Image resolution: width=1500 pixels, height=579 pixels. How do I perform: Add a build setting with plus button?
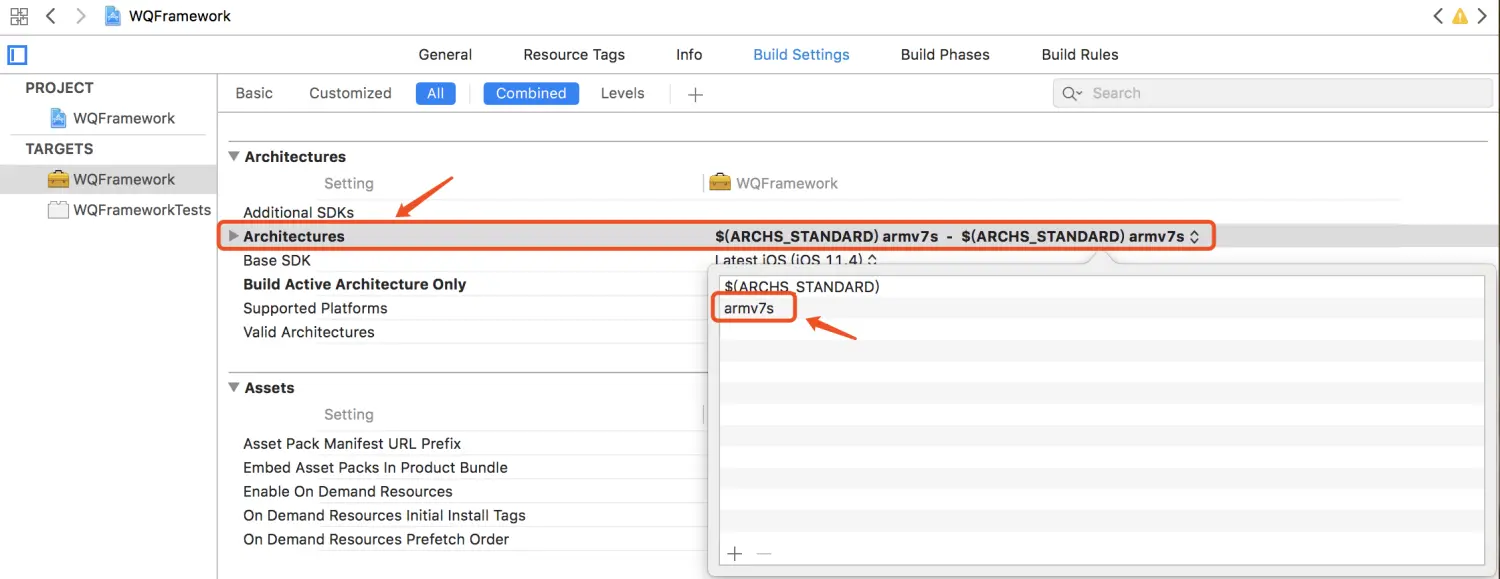(696, 94)
